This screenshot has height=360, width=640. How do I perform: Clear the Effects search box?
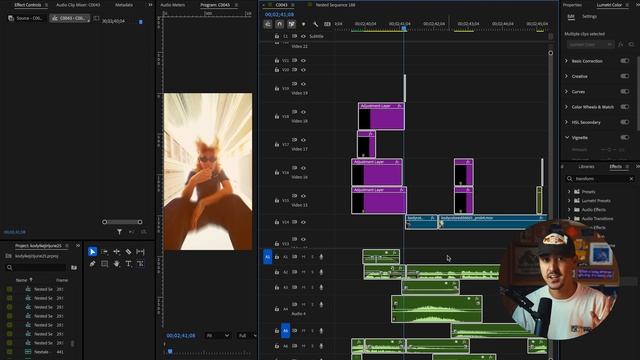(x=631, y=179)
